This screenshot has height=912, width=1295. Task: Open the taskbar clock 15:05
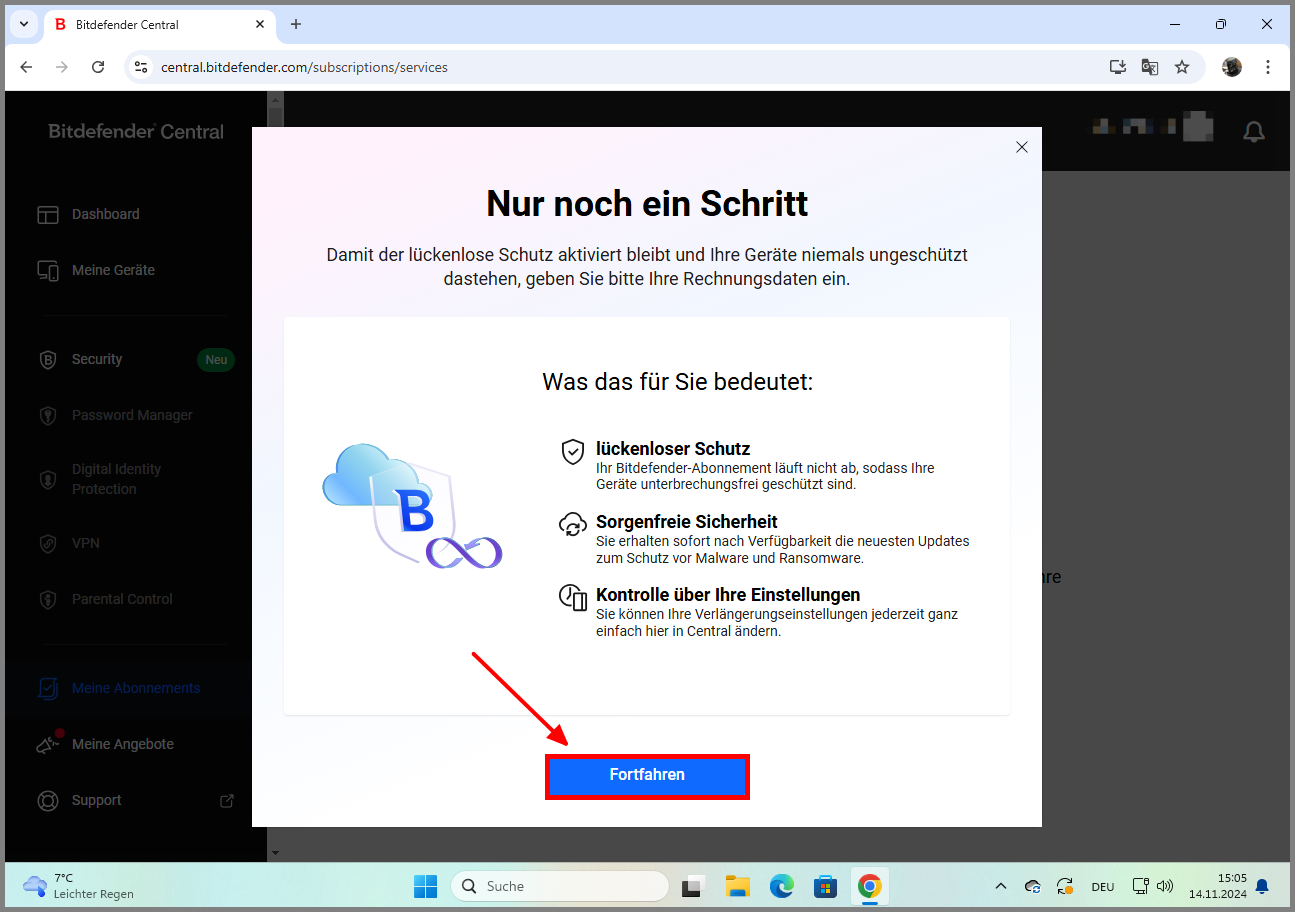(1218, 886)
